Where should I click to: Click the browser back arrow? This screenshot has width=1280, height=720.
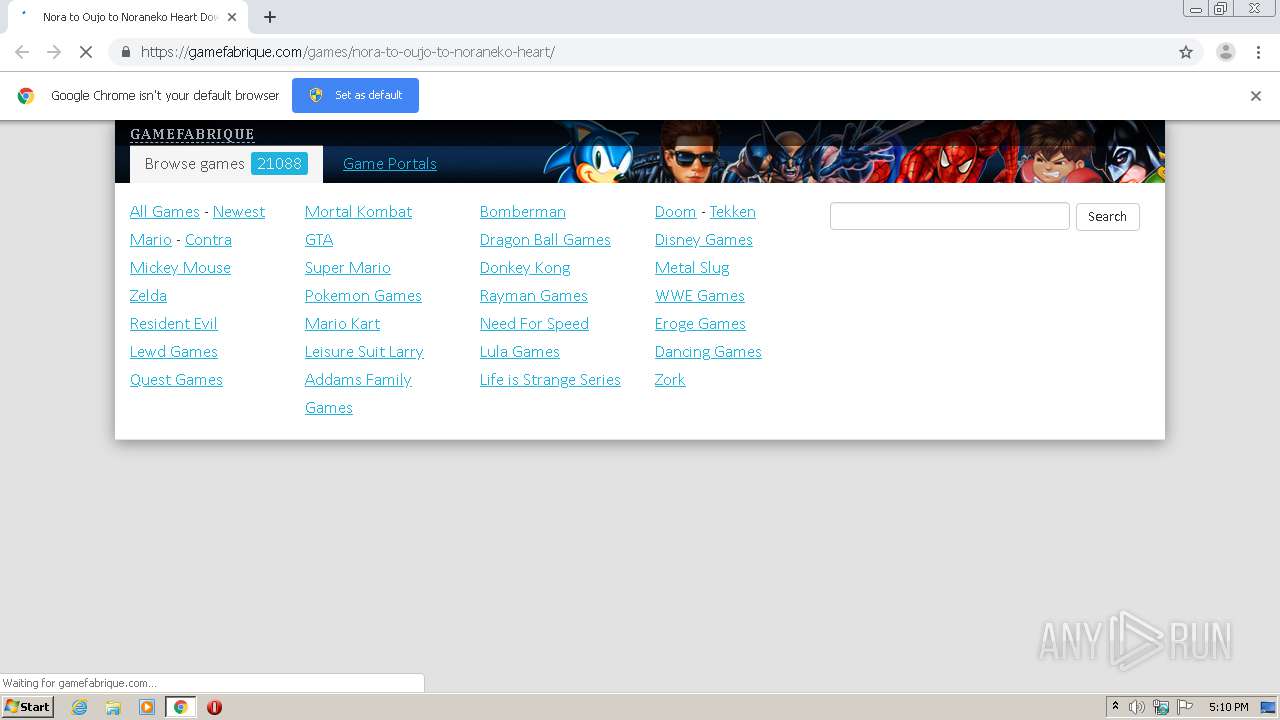[x=22, y=52]
